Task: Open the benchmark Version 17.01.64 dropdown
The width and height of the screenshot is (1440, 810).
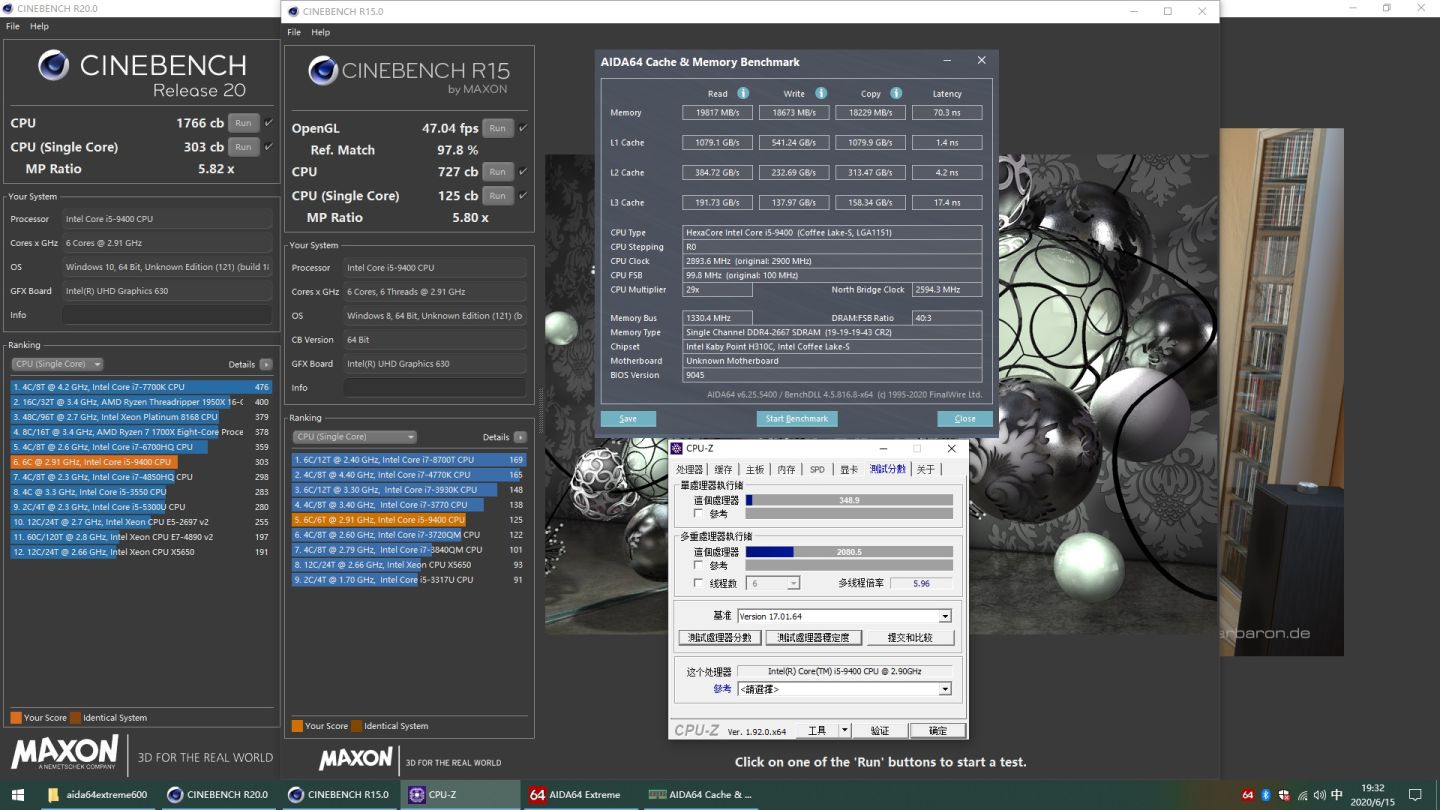Action: (944, 616)
